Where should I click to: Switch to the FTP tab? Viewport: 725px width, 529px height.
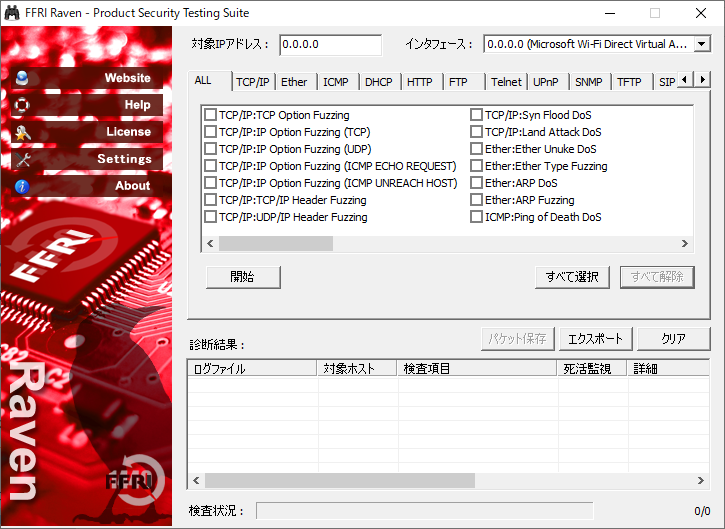click(464, 82)
